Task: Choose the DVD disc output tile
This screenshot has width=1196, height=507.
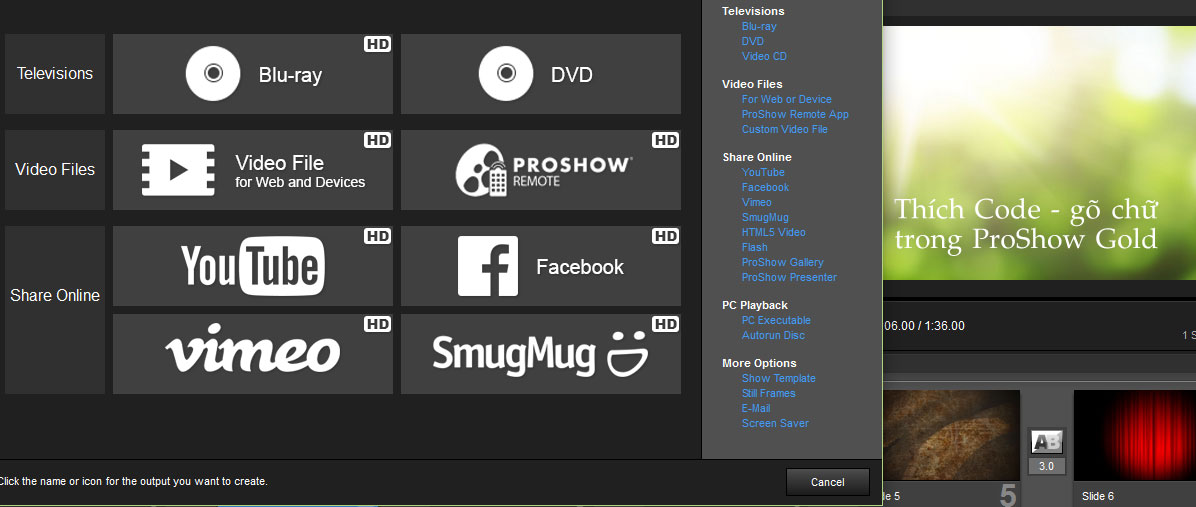Action: click(541, 74)
